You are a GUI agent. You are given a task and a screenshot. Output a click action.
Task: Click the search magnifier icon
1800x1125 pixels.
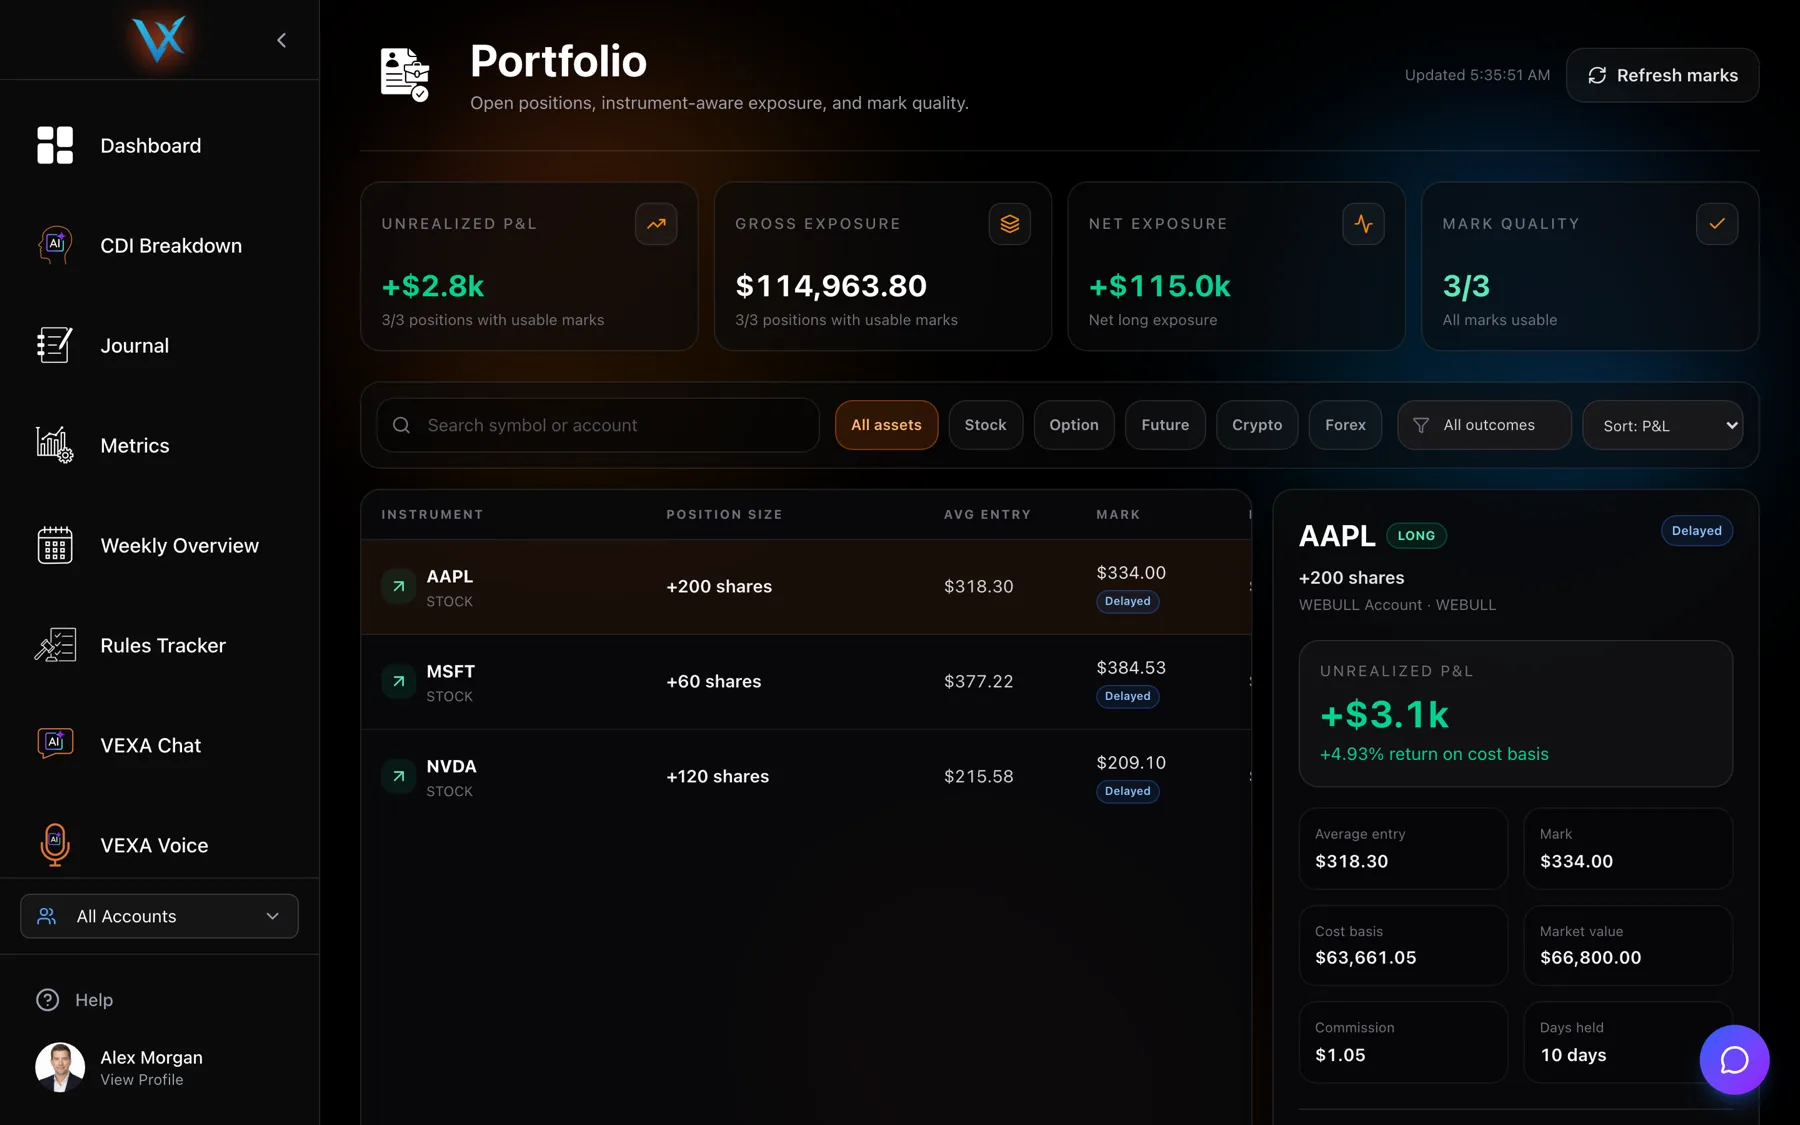coord(401,425)
